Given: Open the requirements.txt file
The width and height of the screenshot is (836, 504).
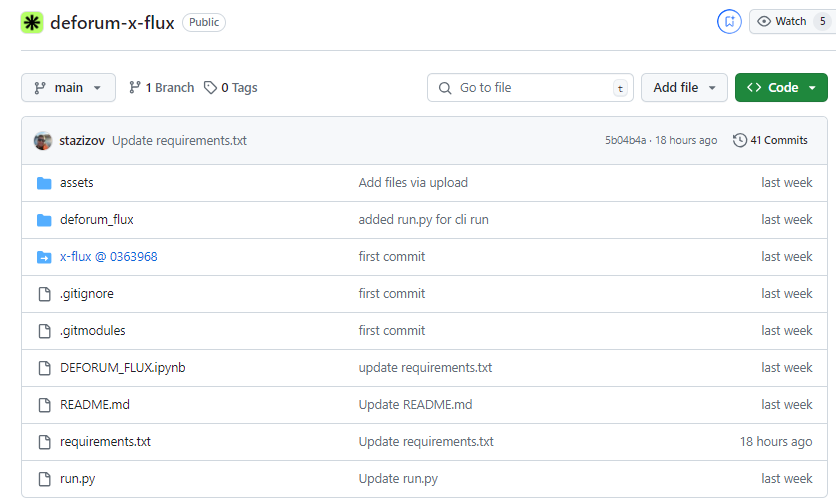Looking at the screenshot, I should pos(105,442).
